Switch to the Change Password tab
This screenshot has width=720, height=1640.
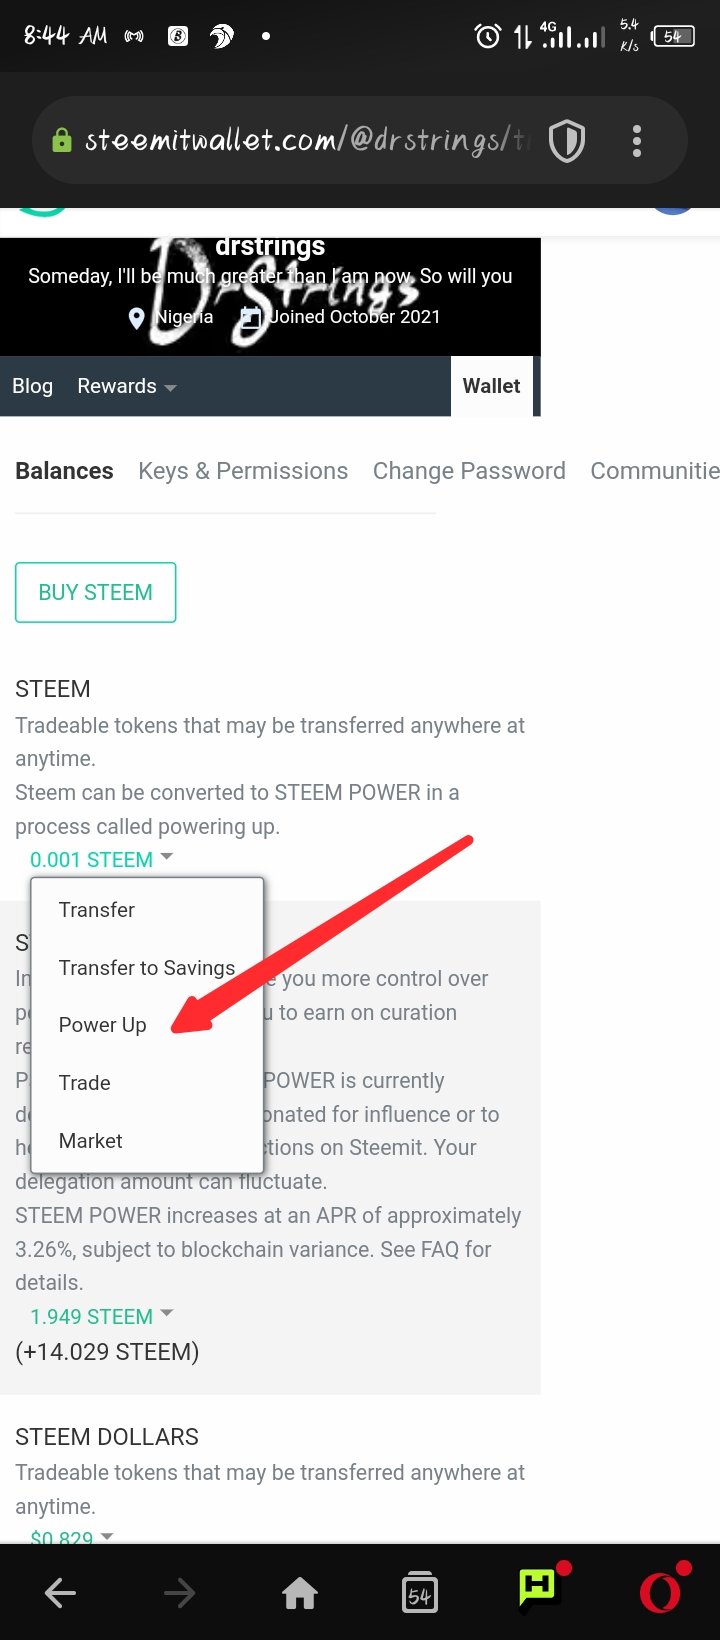(x=469, y=471)
